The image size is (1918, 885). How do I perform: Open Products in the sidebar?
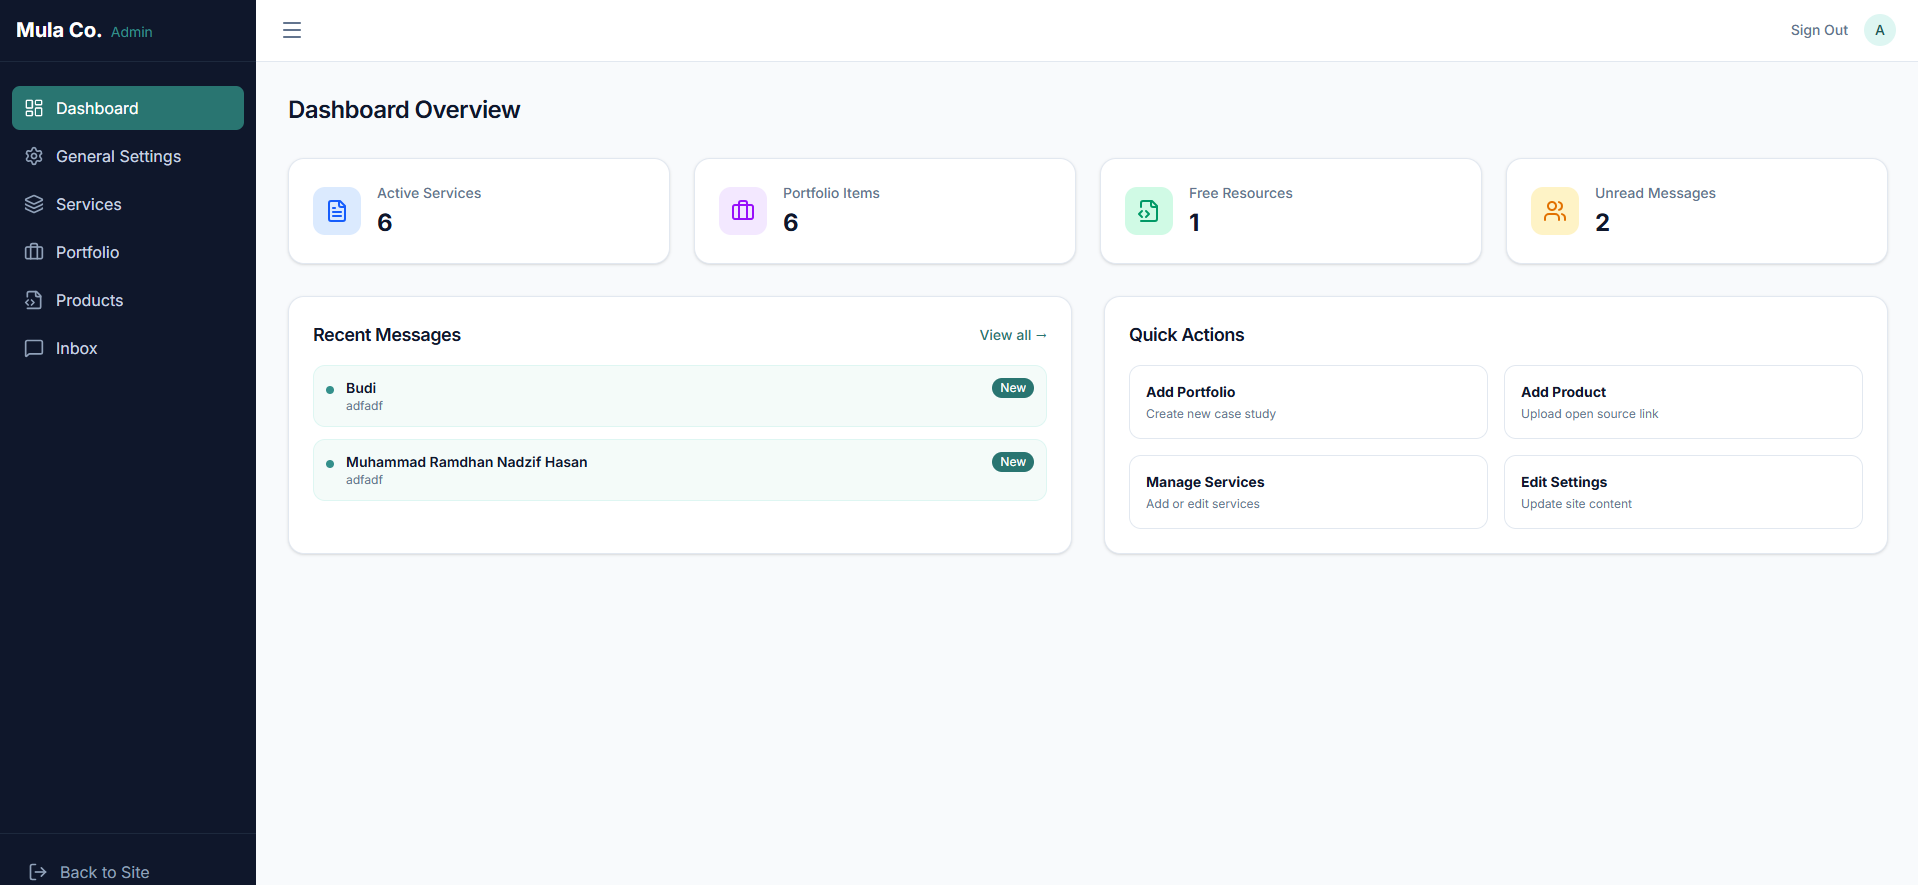[128, 300]
